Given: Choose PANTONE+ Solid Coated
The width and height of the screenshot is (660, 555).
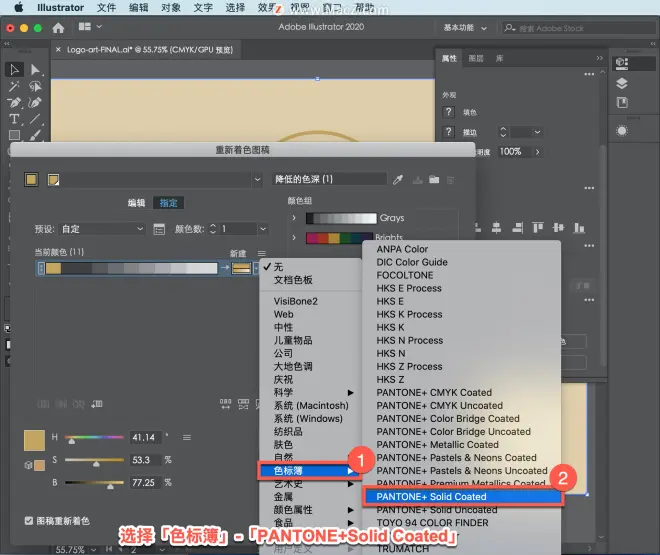Looking at the screenshot, I should [462, 497].
